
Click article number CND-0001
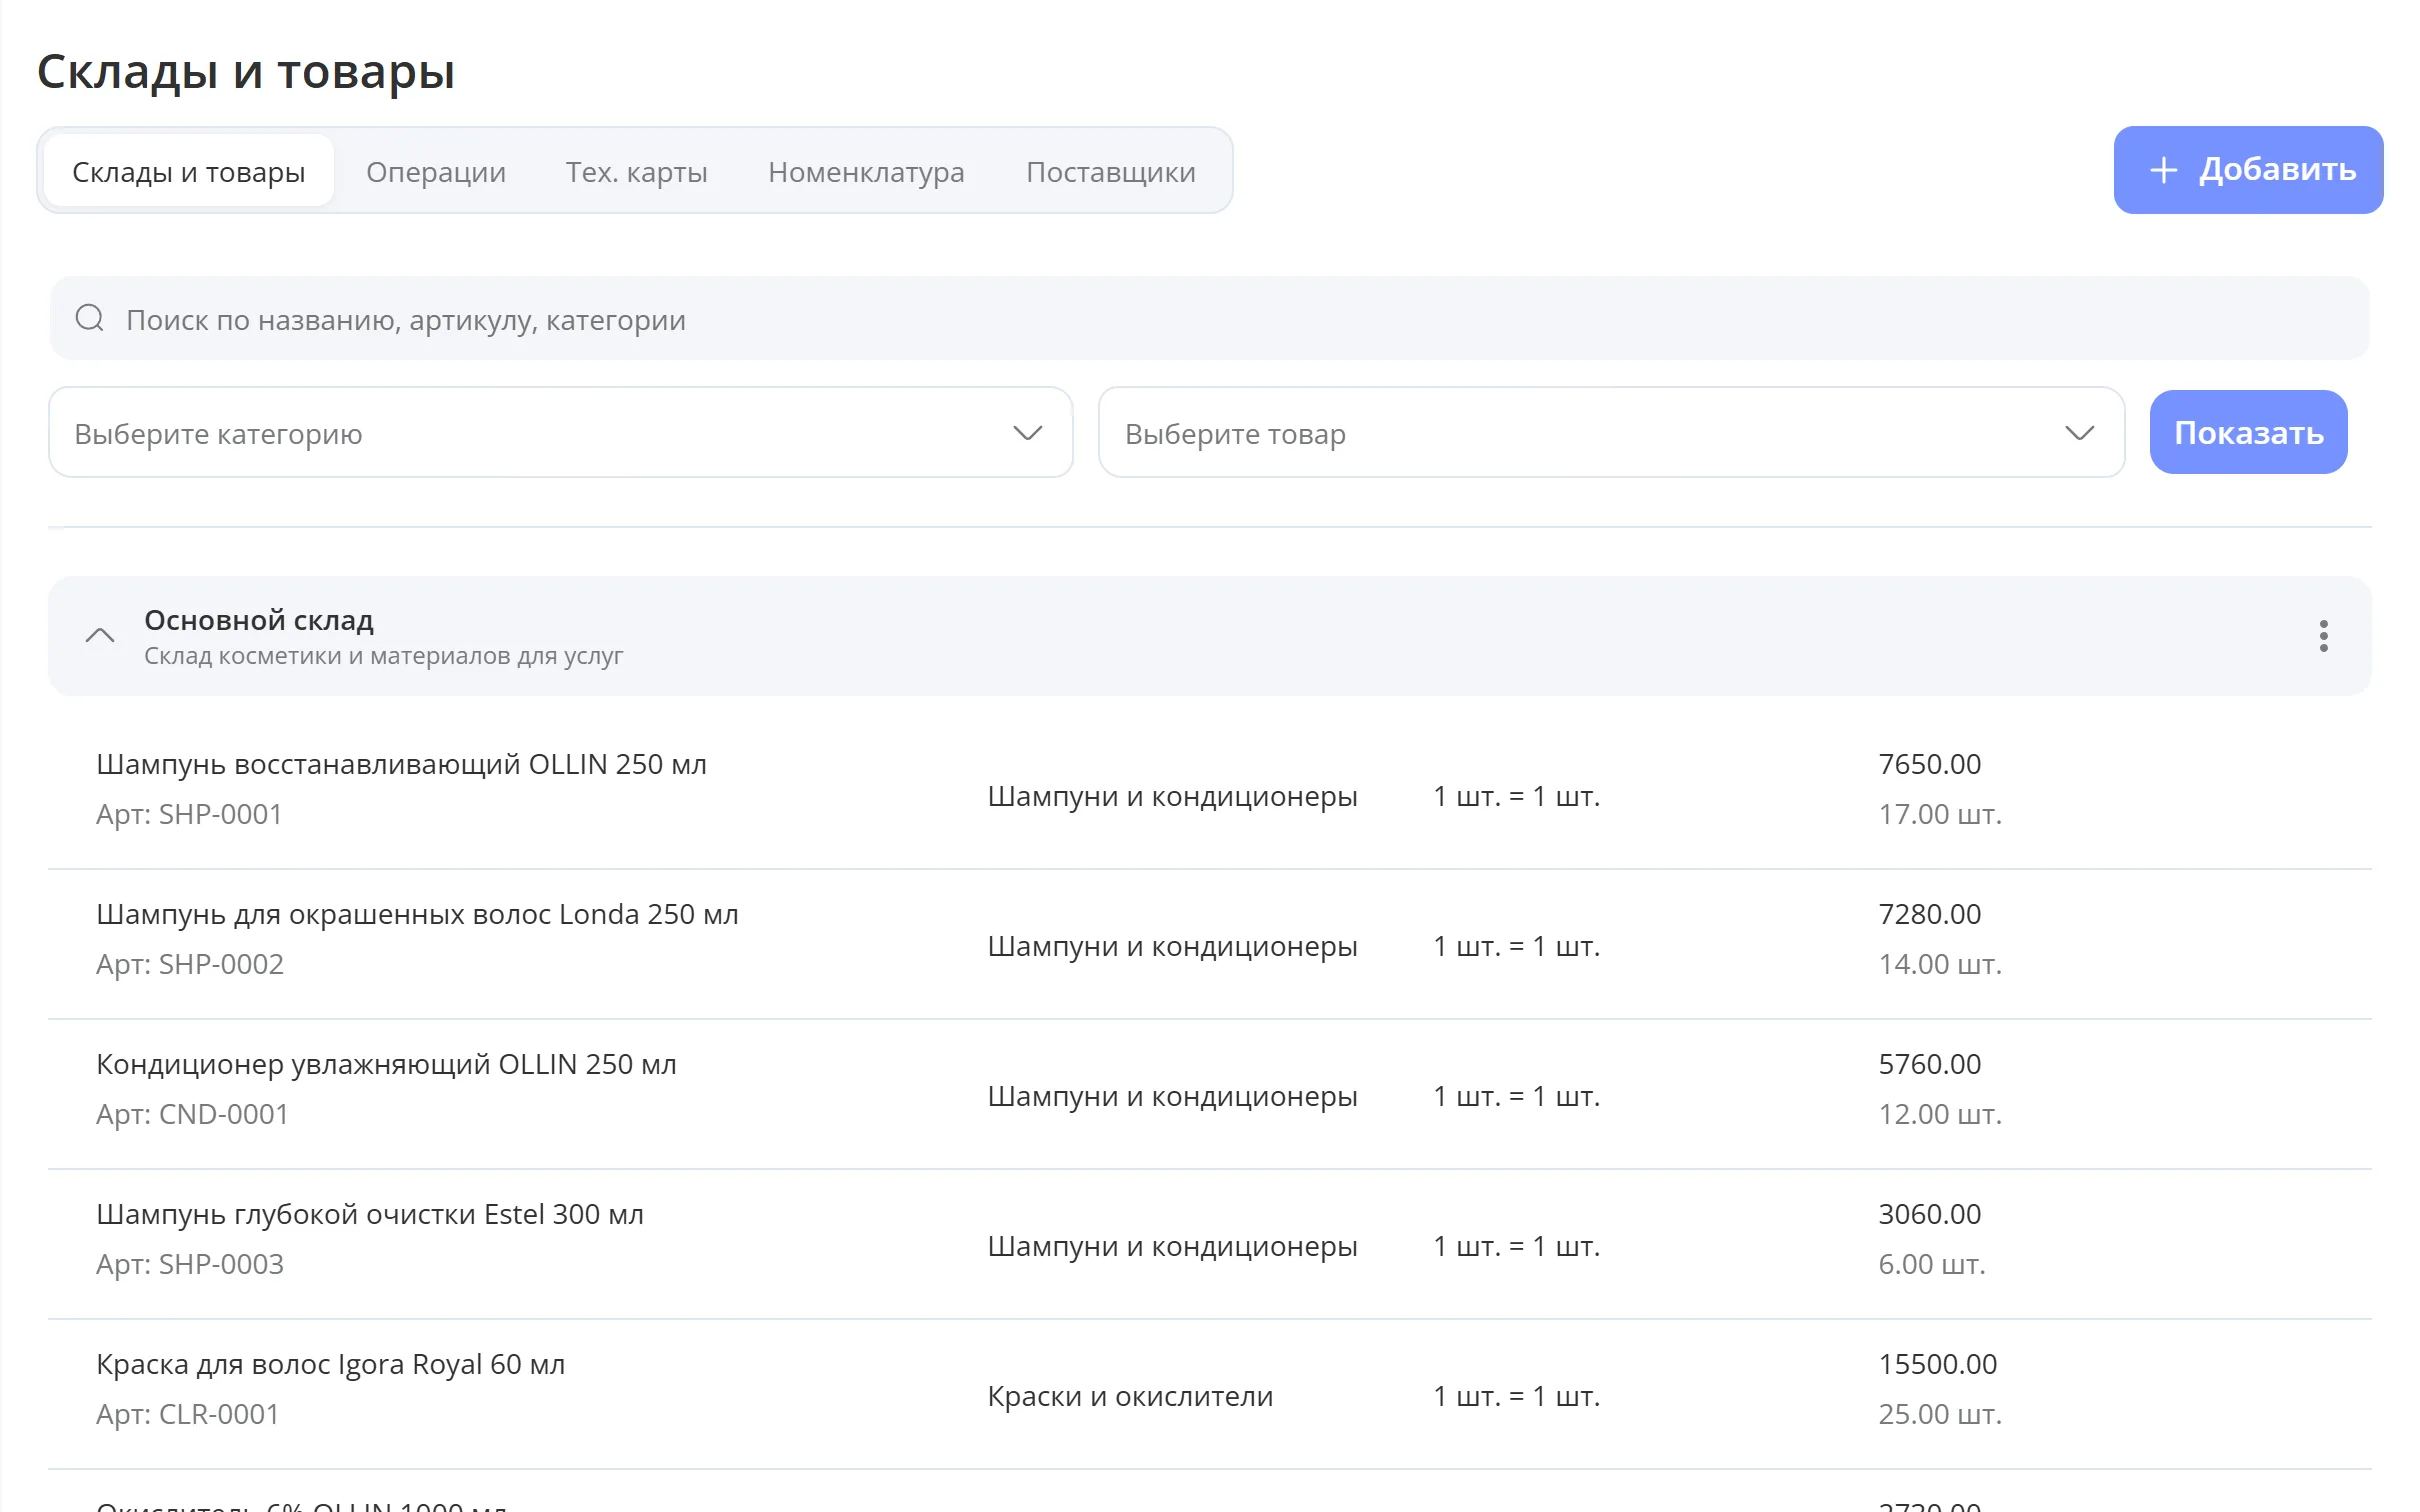coord(192,1114)
